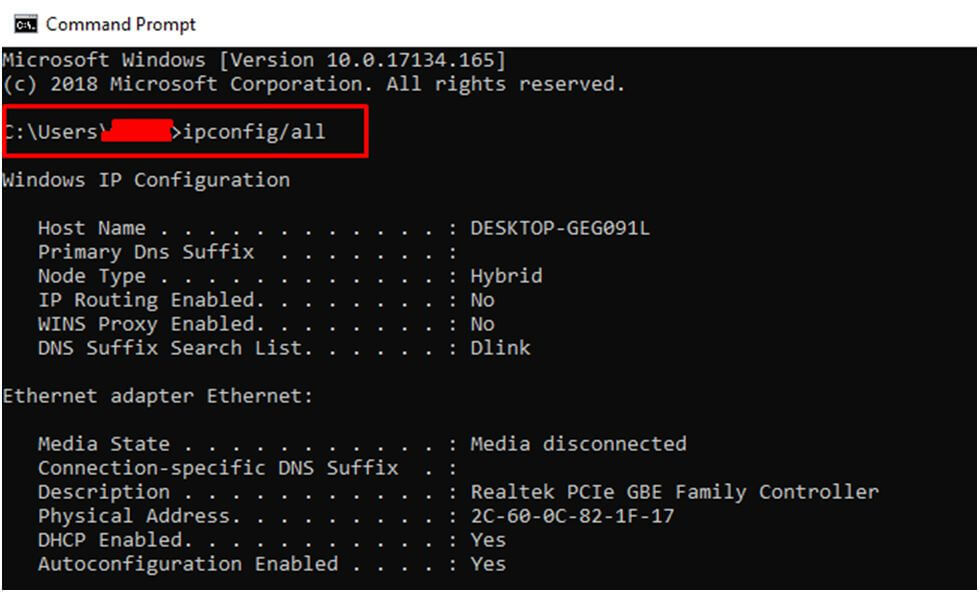Click the Ethernet adapter Ethernet heading
Image resolution: width=979 pixels, height=592 pixels.
pos(158,396)
